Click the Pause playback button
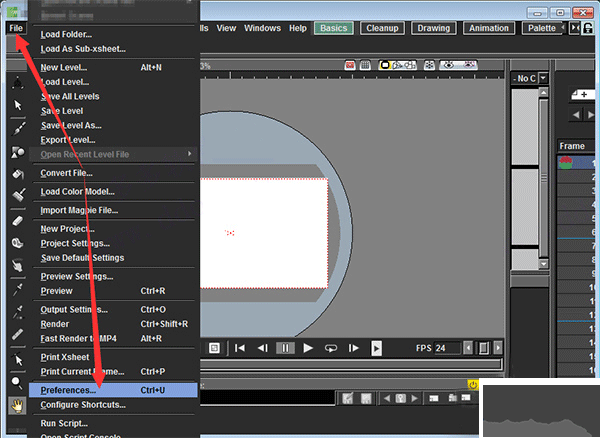This screenshot has width=600, height=438. [285, 348]
